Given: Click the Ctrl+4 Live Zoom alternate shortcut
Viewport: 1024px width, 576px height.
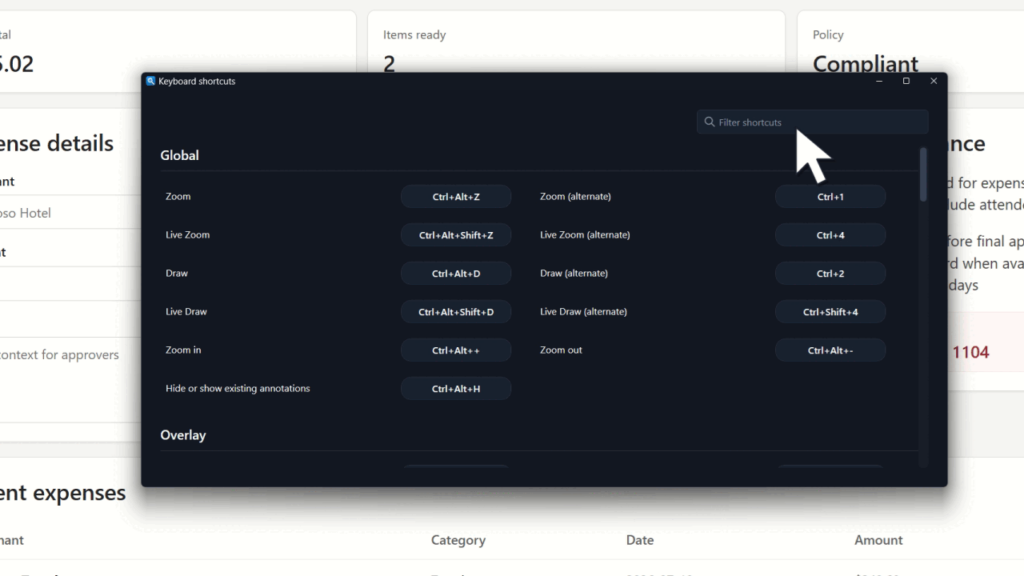Looking at the screenshot, I should [830, 235].
